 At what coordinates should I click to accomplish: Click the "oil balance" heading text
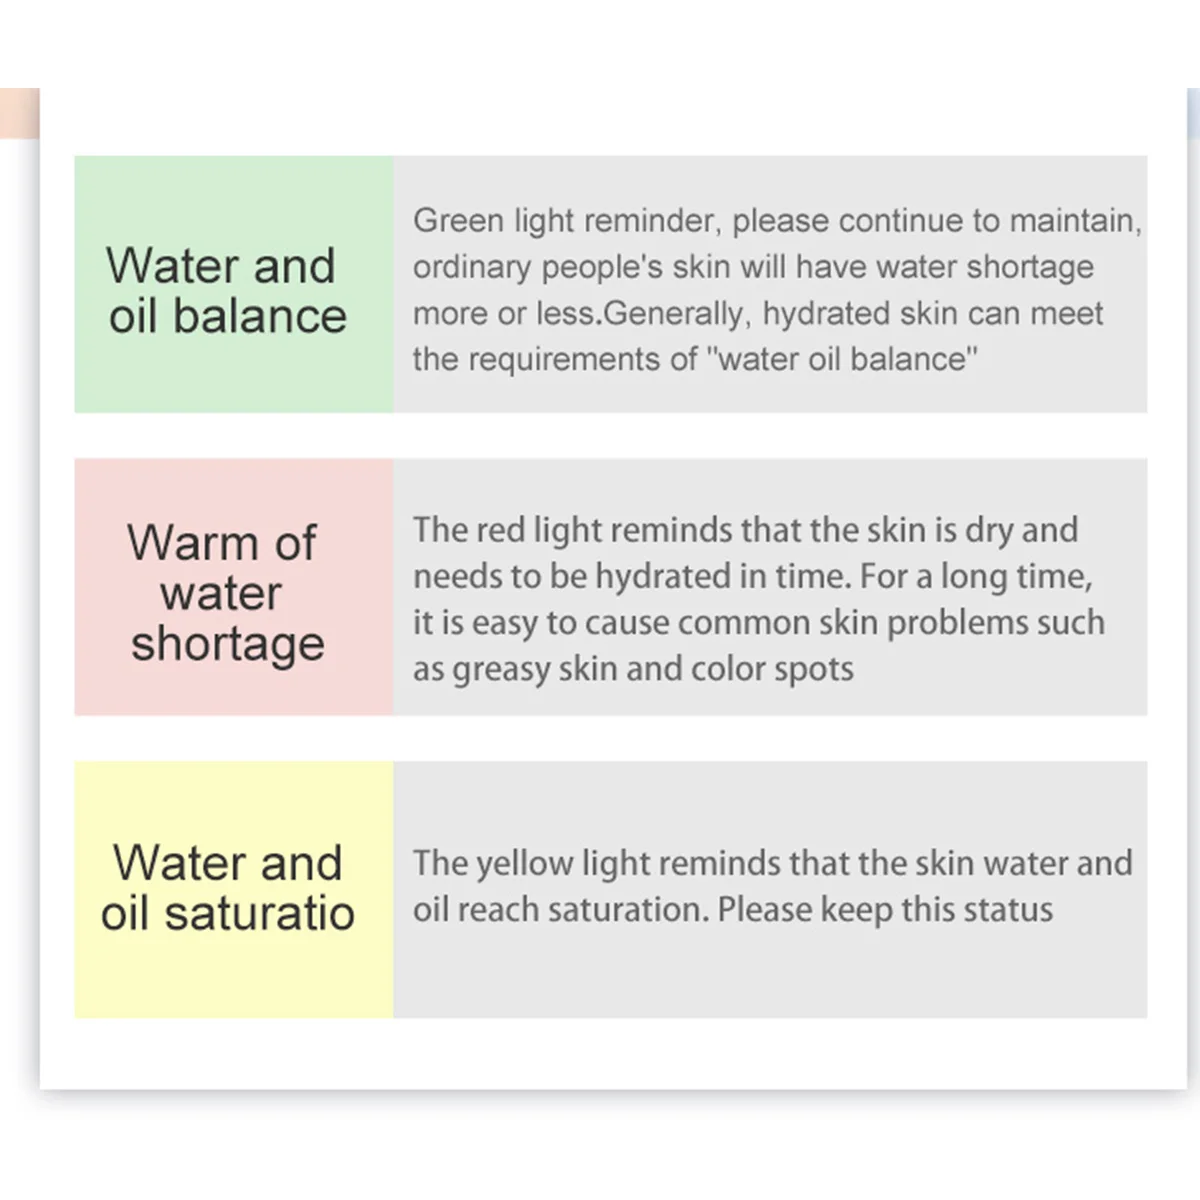point(228,316)
